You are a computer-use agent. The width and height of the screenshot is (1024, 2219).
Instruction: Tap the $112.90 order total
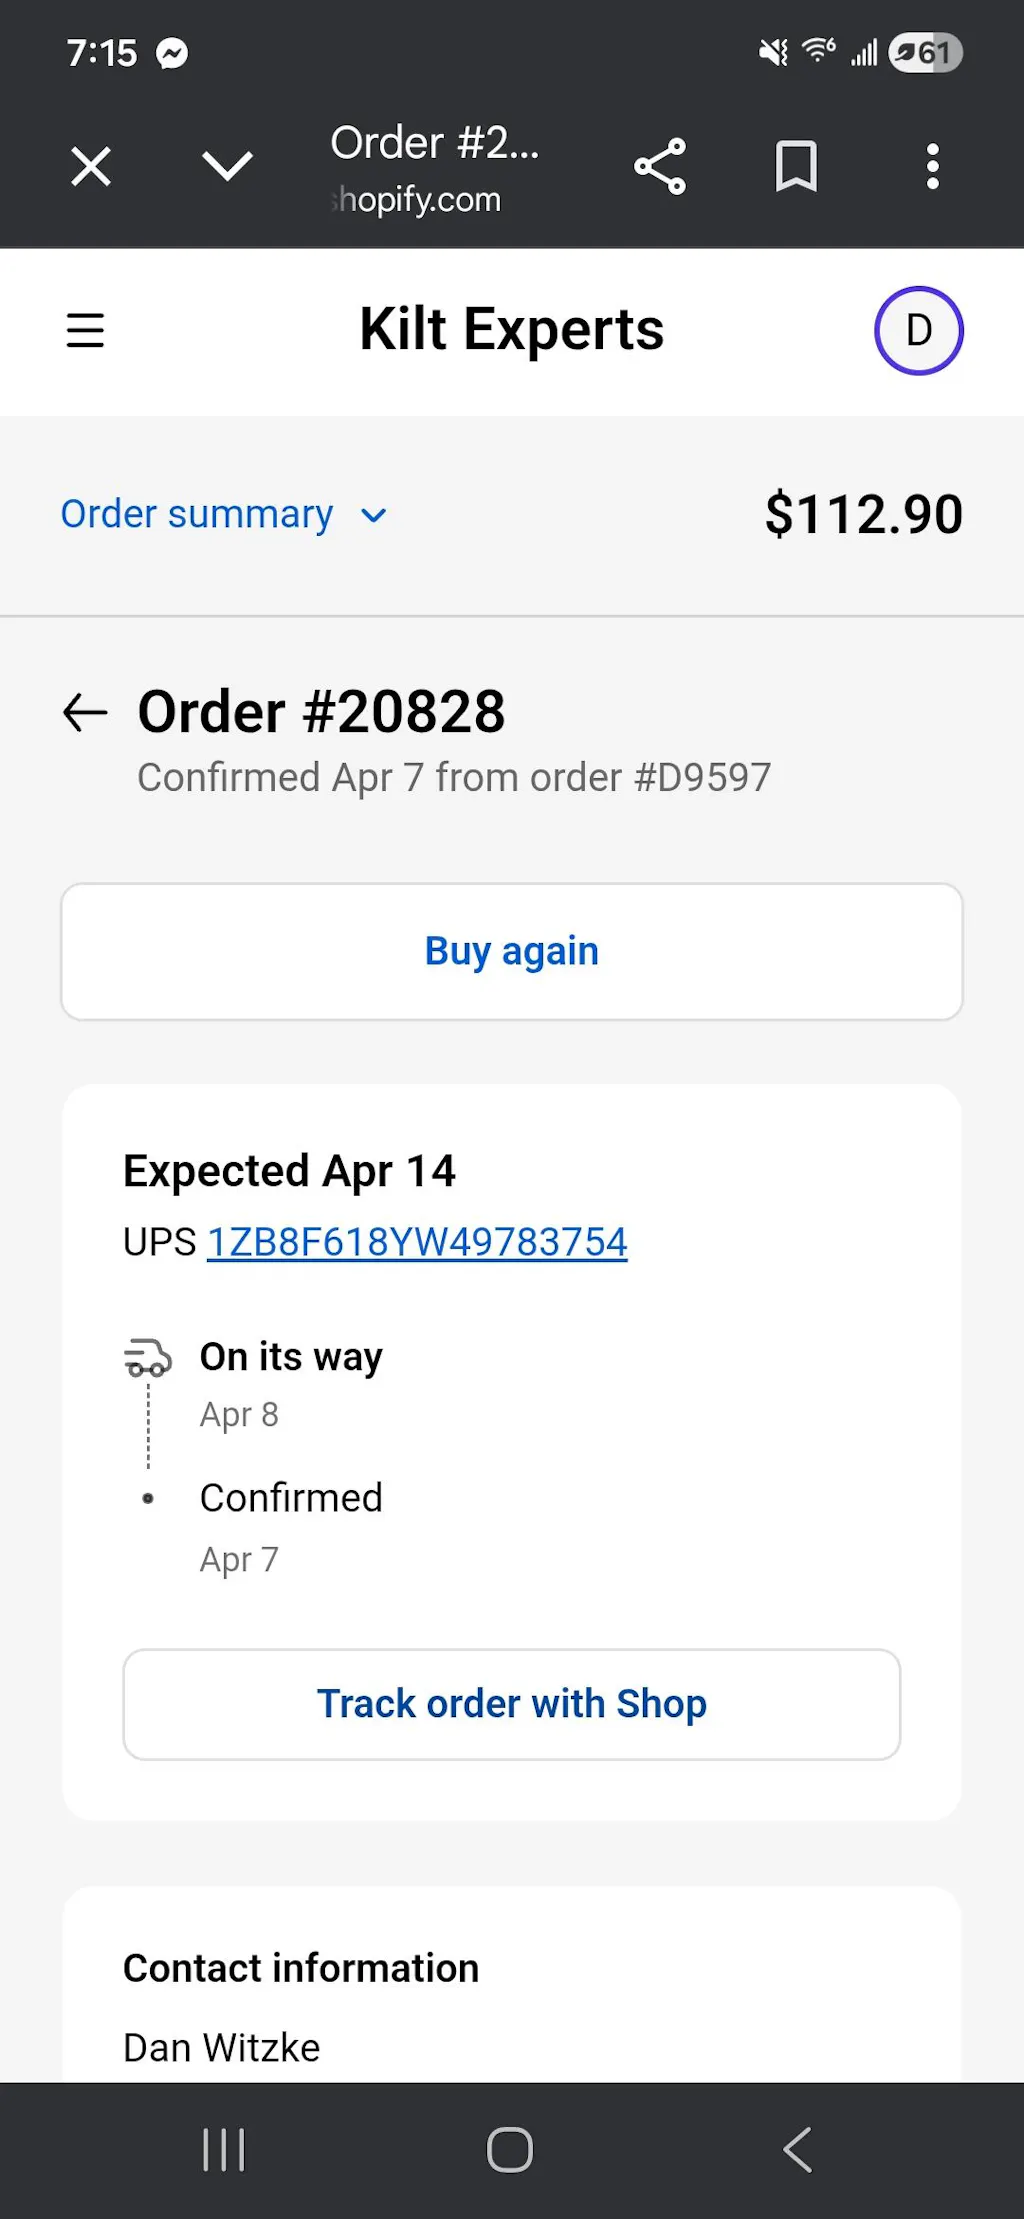coord(863,515)
